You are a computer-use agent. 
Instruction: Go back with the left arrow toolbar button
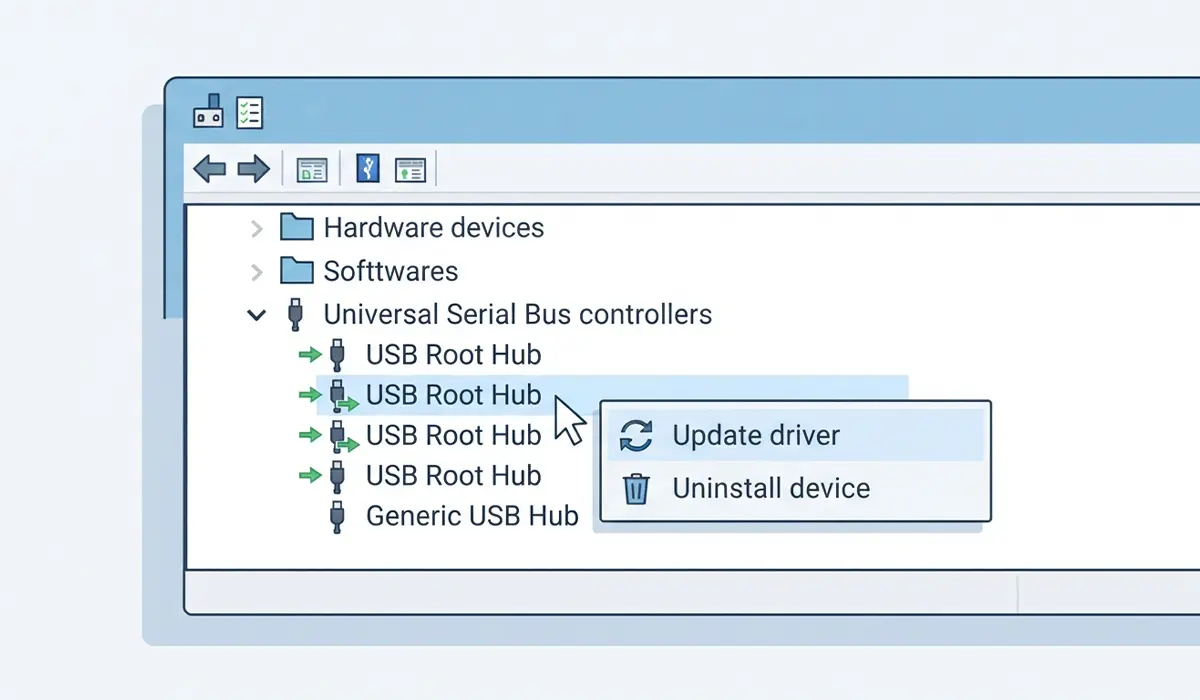[x=209, y=169]
